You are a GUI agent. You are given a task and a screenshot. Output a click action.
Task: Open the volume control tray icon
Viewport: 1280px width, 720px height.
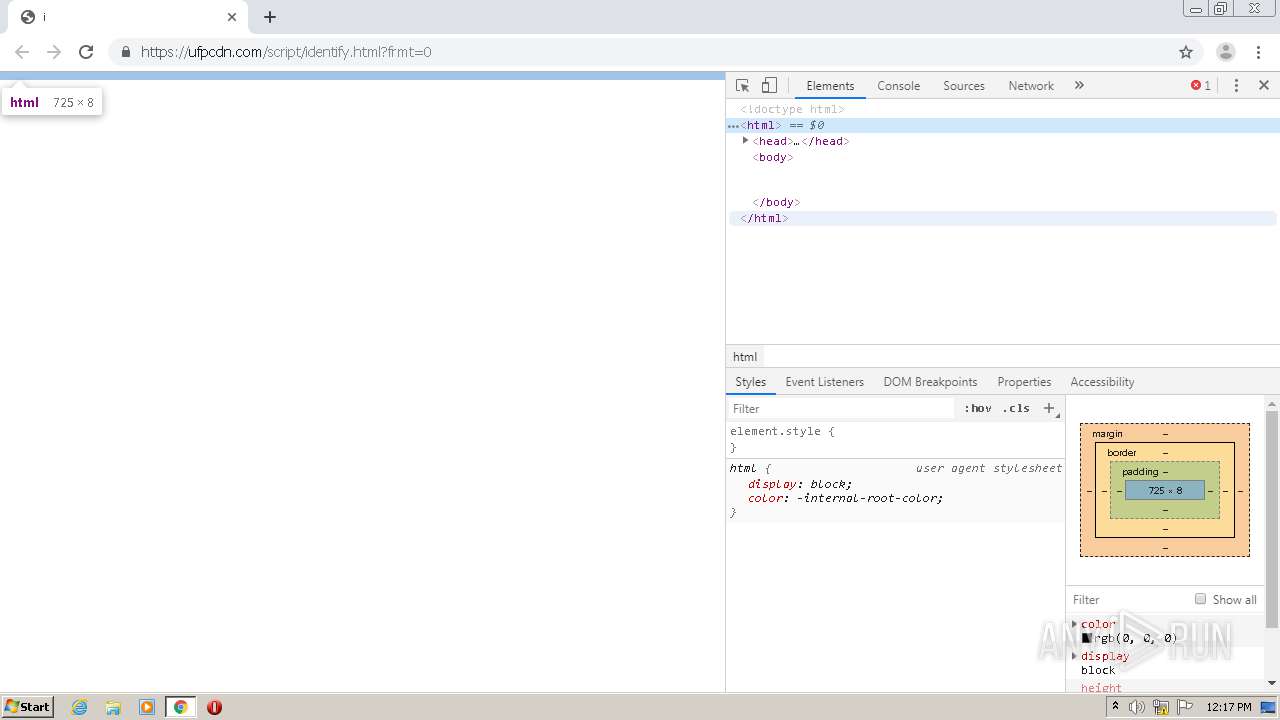tap(1137, 707)
